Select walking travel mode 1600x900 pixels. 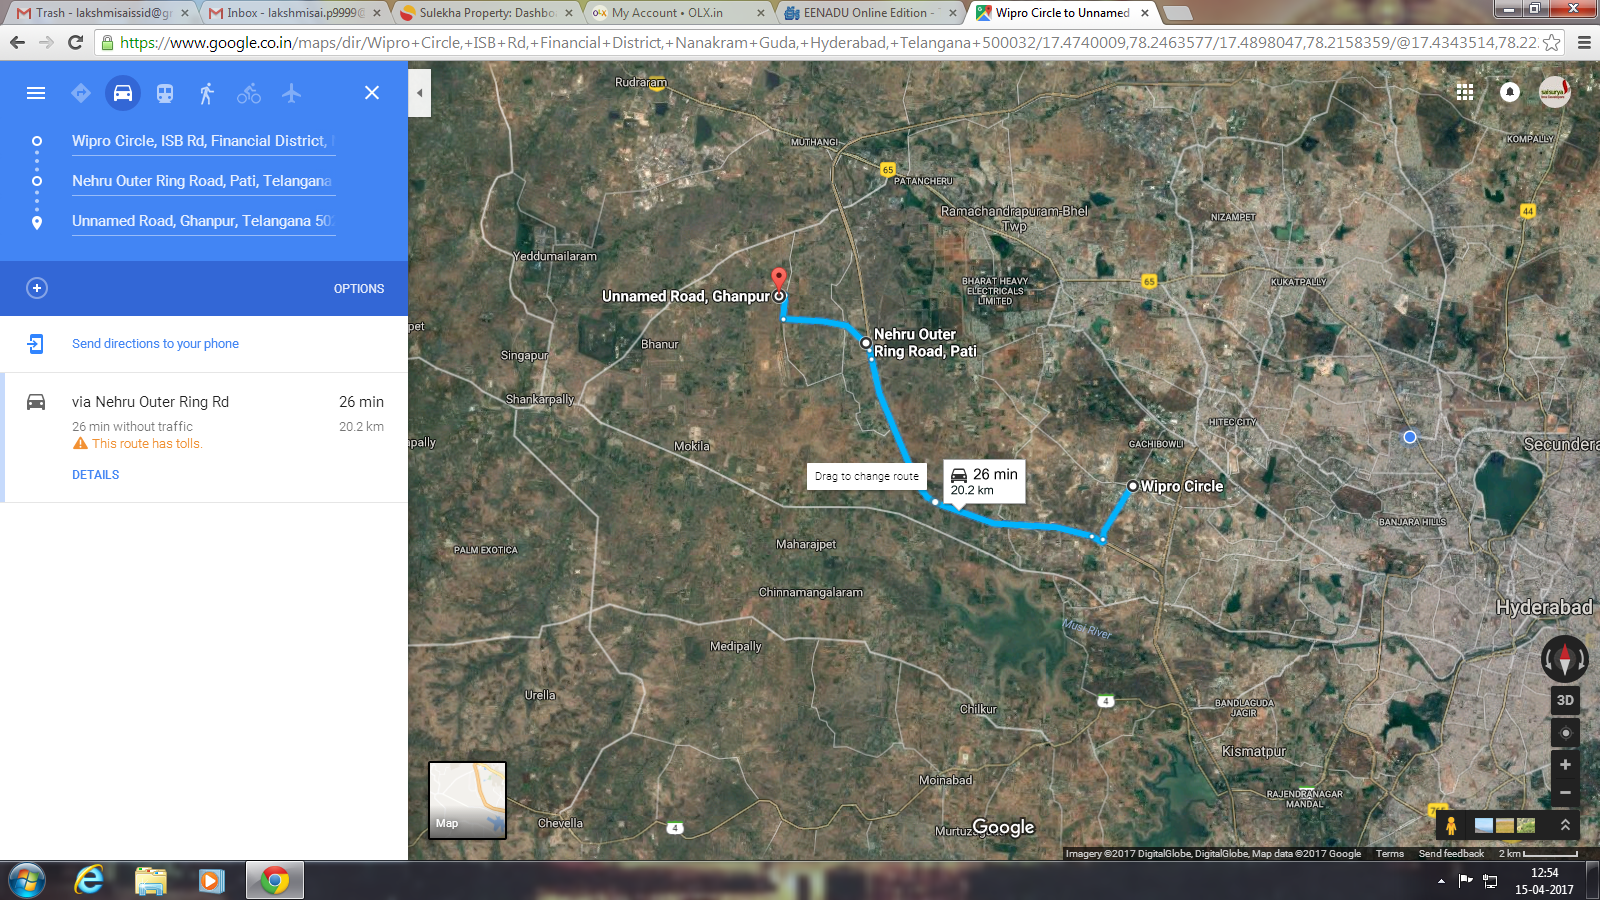[x=207, y=93]
